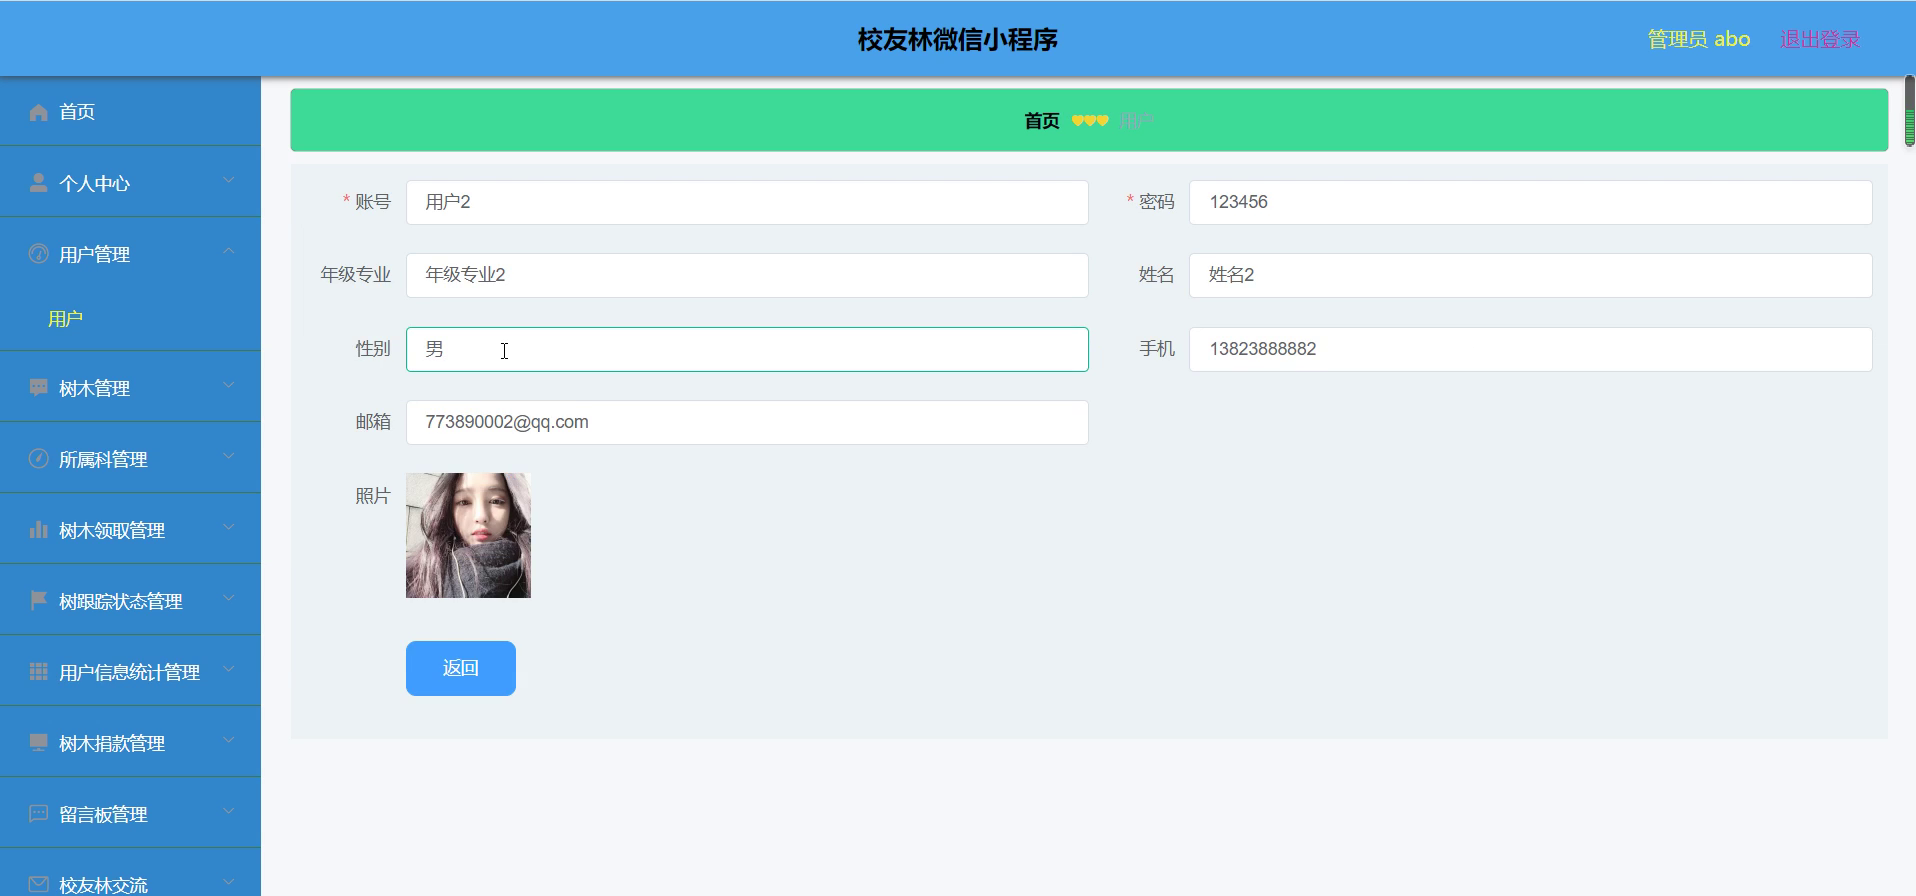Viewport: 1916px width, 896px height.
Task: Expand the 树木领取管理 chevron
Action: (229, 528)
